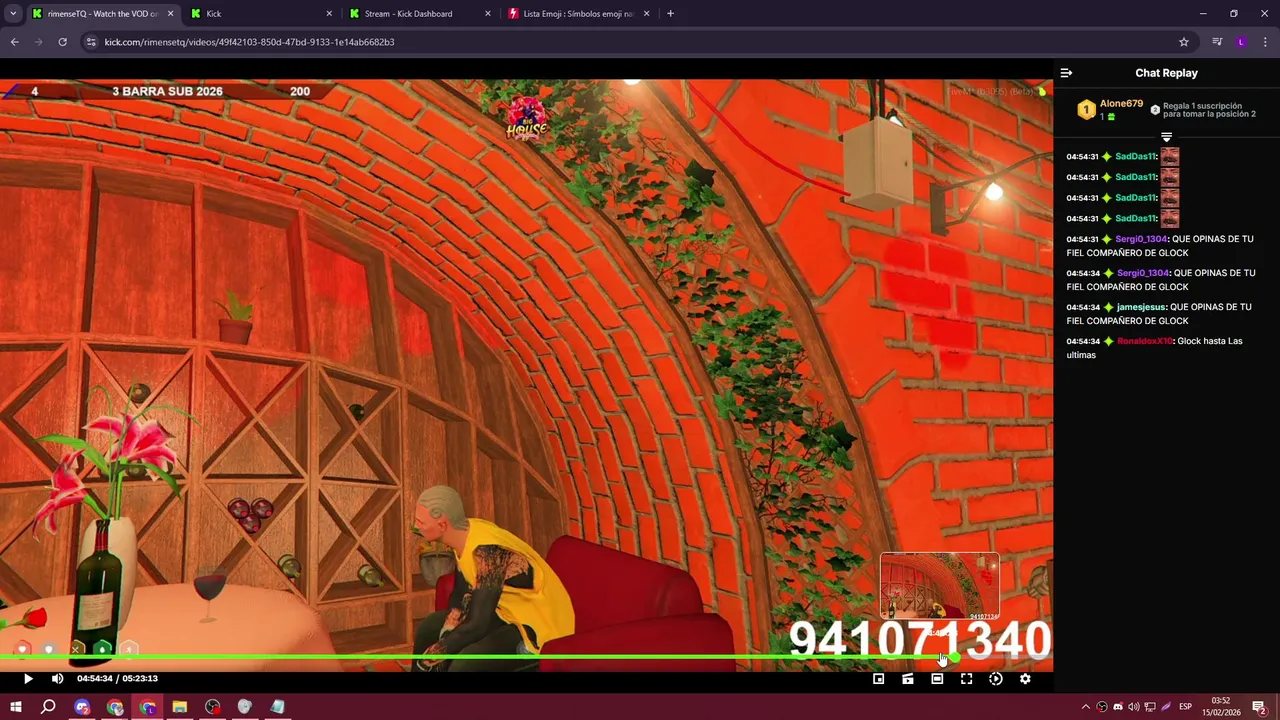Show hidden system tray icons

(1086, 707)
